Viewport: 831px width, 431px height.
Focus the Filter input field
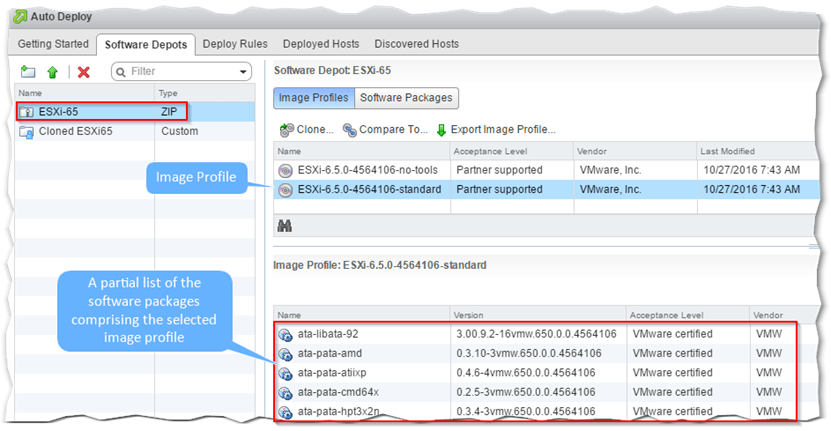point(183,72)
